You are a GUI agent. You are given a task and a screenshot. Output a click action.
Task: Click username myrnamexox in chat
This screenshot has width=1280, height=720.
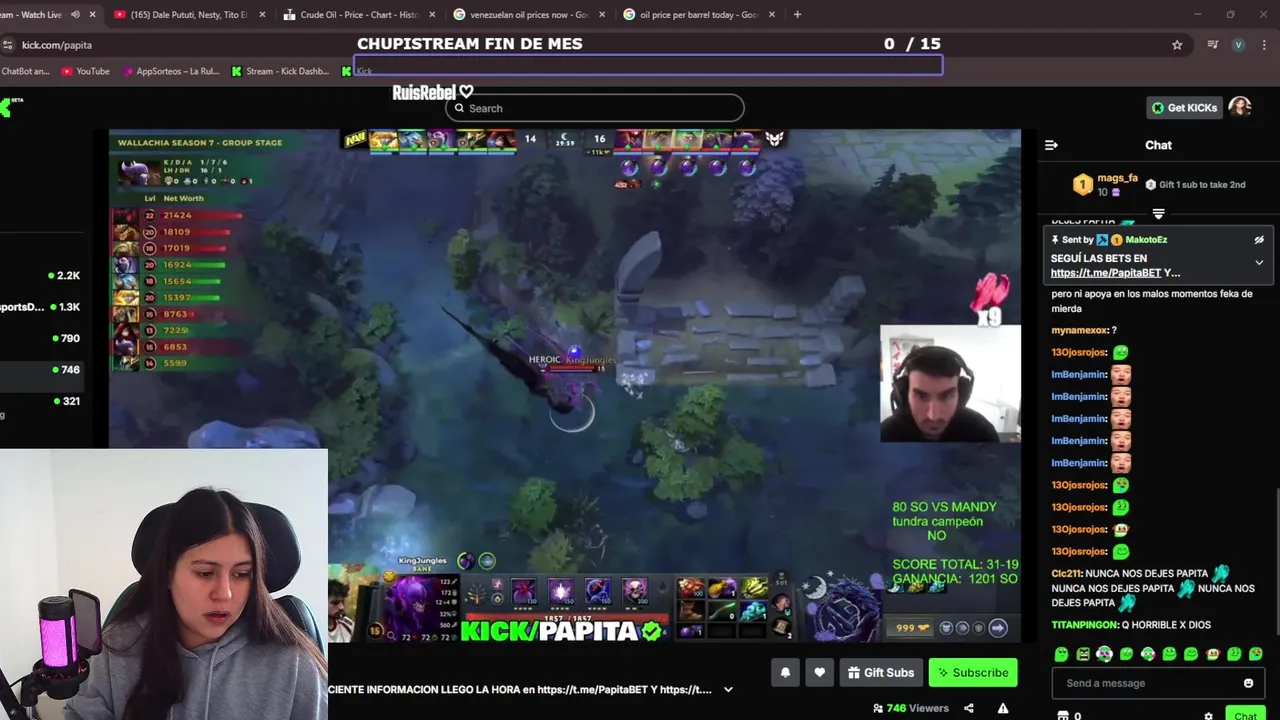[1079, 330]
